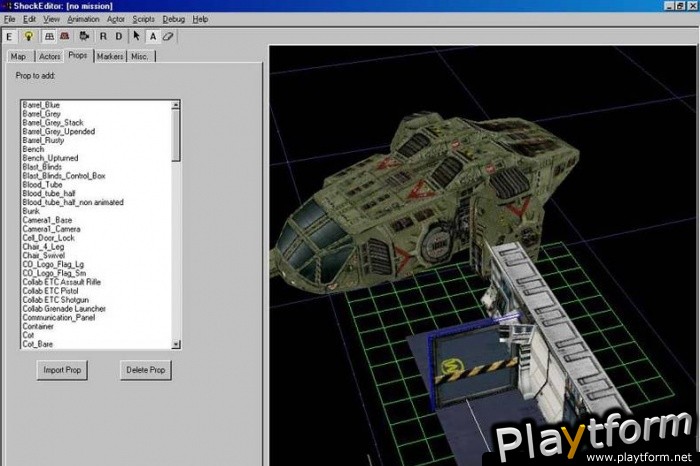The height and width of the screenshot is (466, 700).
Task: Click the red grid view icon
Action: [65, 37]
